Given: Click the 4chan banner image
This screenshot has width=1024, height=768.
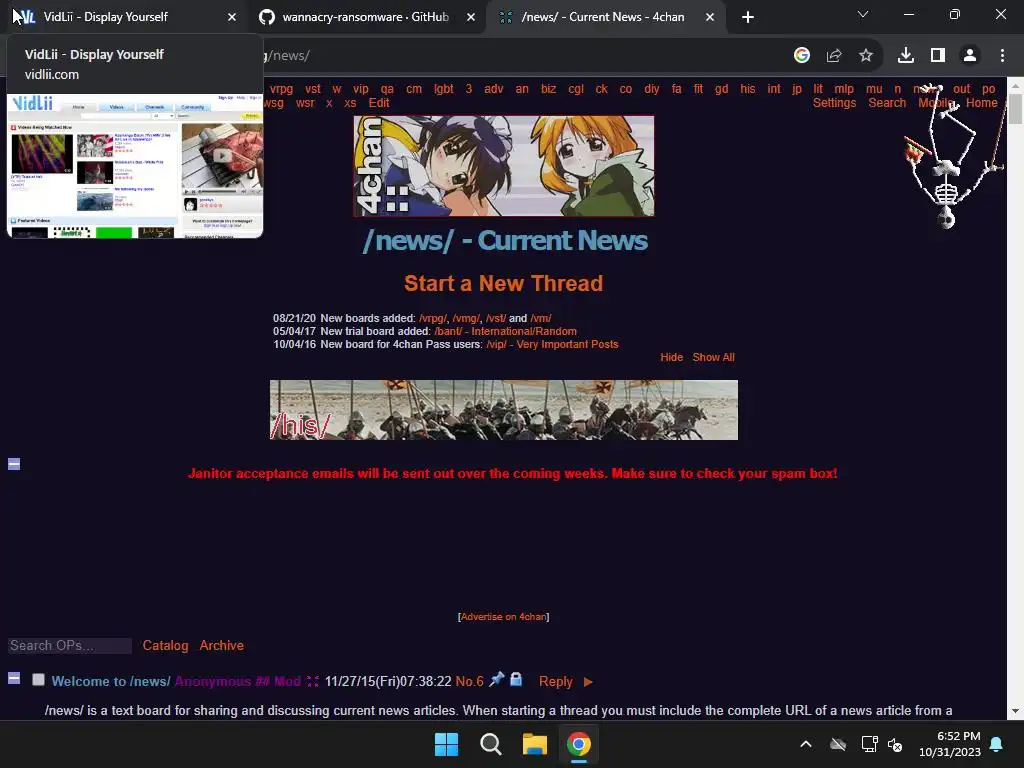Looking at the screenshot, I should point(504,166).
